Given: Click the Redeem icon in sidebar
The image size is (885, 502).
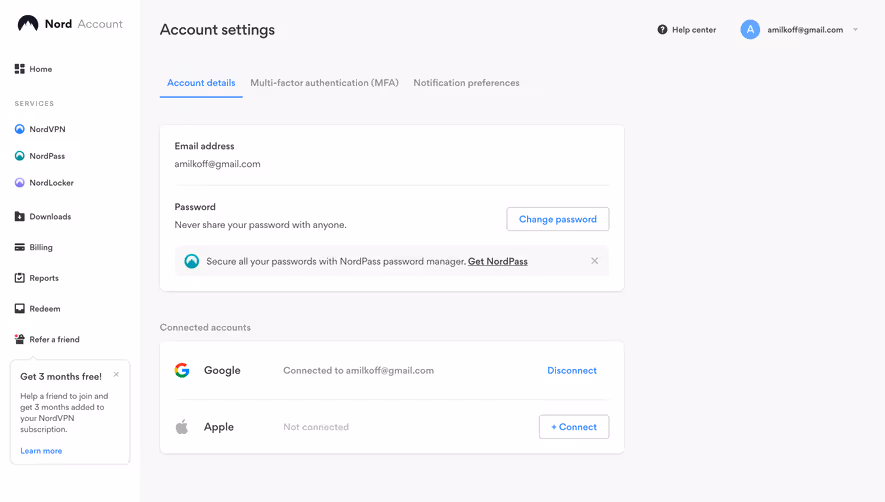Looking at the screenshot, I should (20, 308).
